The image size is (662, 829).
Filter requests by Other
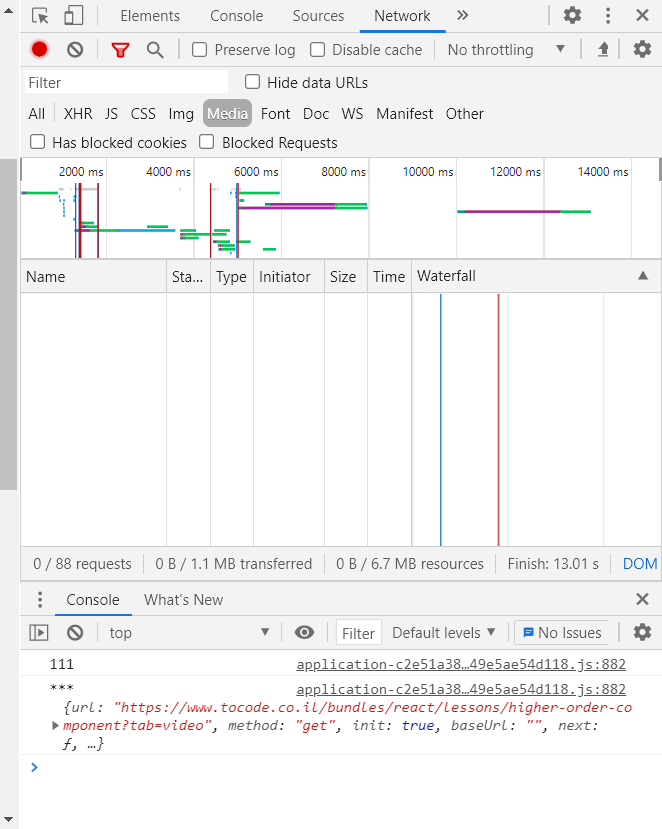point(465,114)
